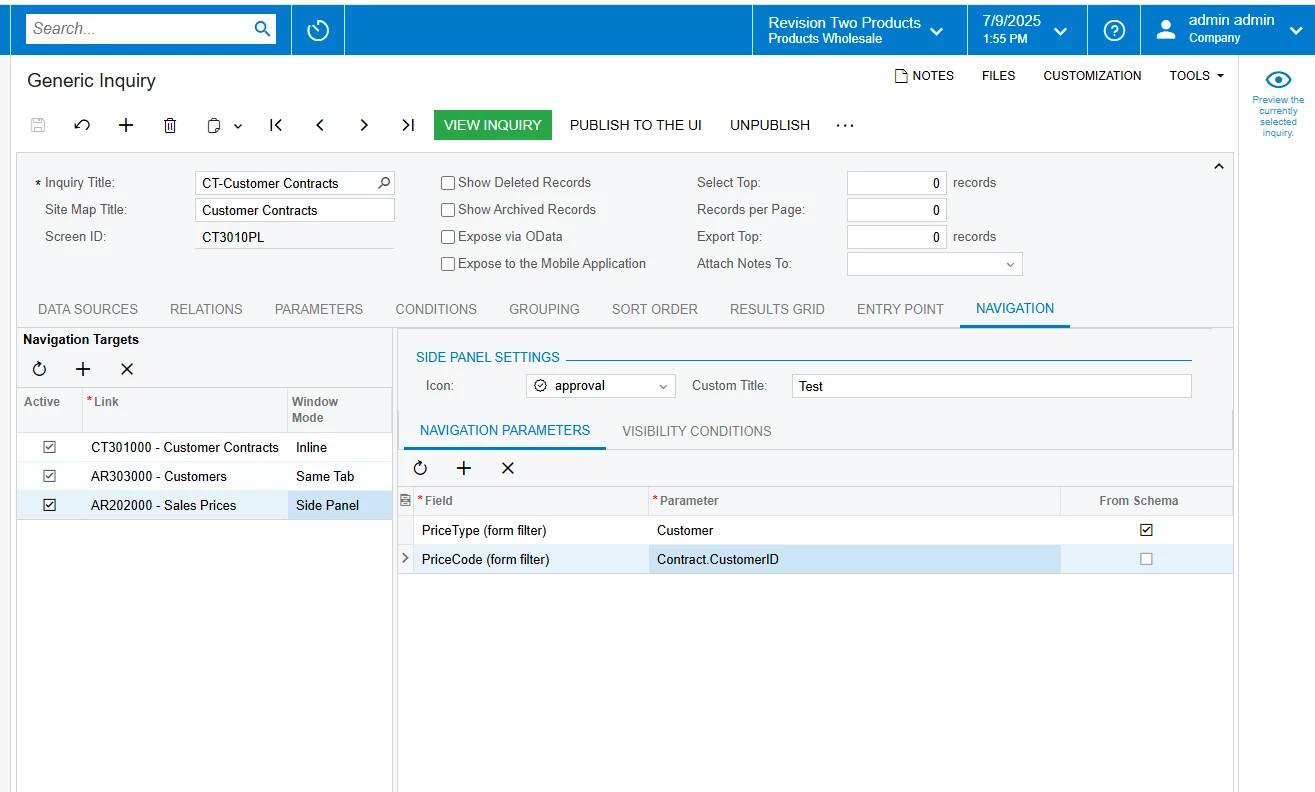Open the admin admin user menu
Viewport: 1315px width, 792px height.
click(1228, 30)
